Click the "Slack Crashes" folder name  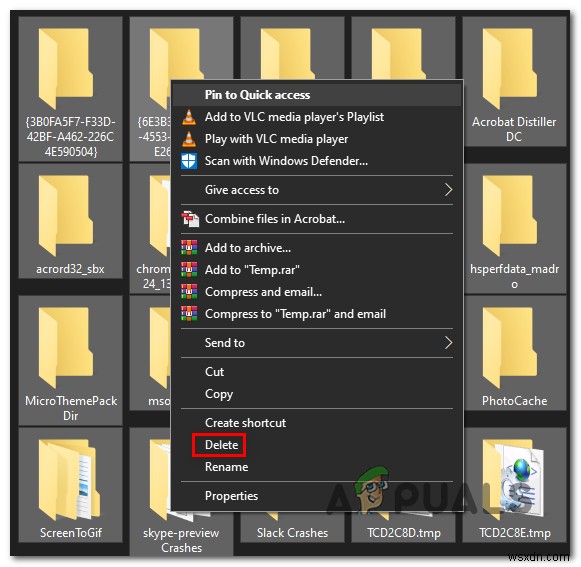click(292, 533)
